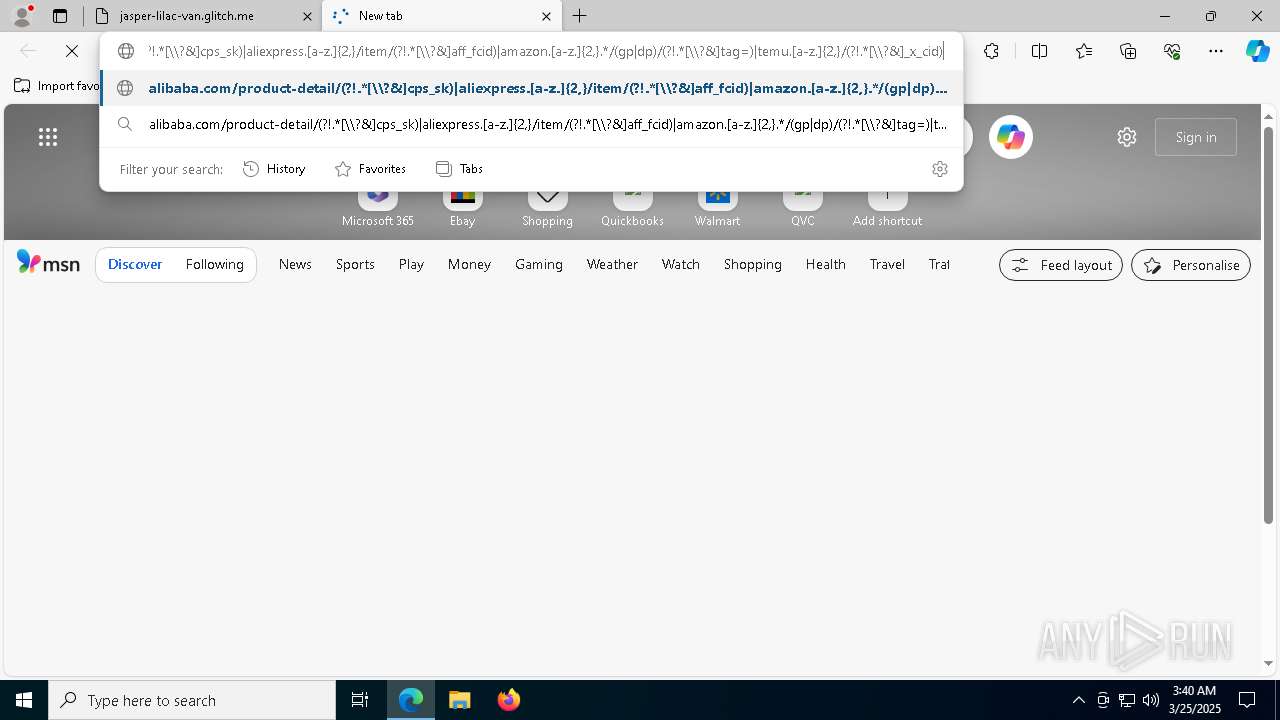Image resolution: width=1280 pixels, height=720 pixels.
Task: Click the Personalise button
Action: 1191,265
